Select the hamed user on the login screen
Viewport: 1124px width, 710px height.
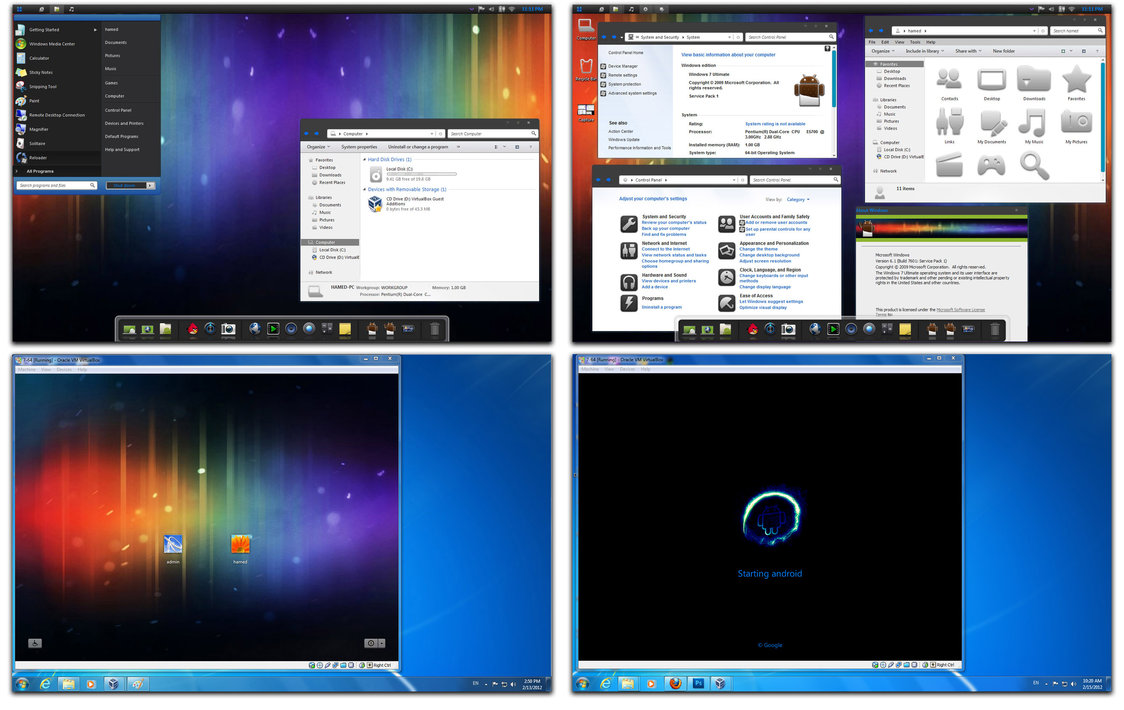(x=240, y=549)
